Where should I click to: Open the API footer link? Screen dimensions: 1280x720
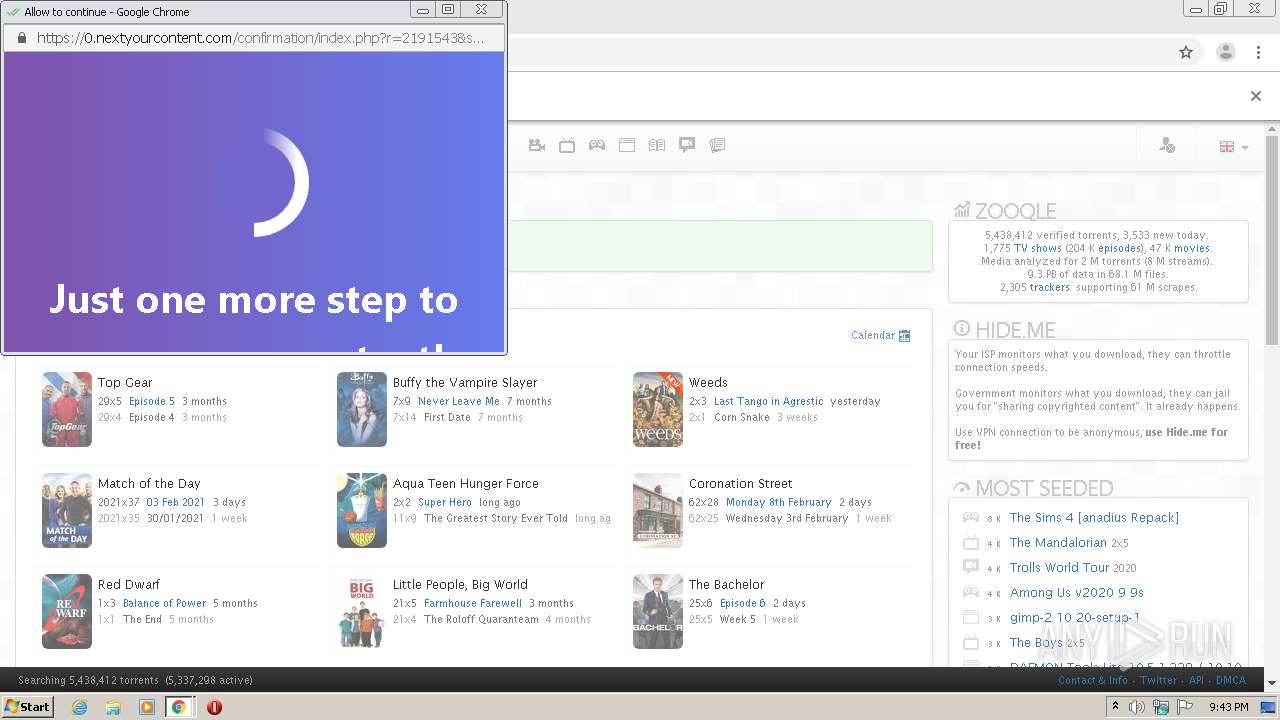[1196, 680]
